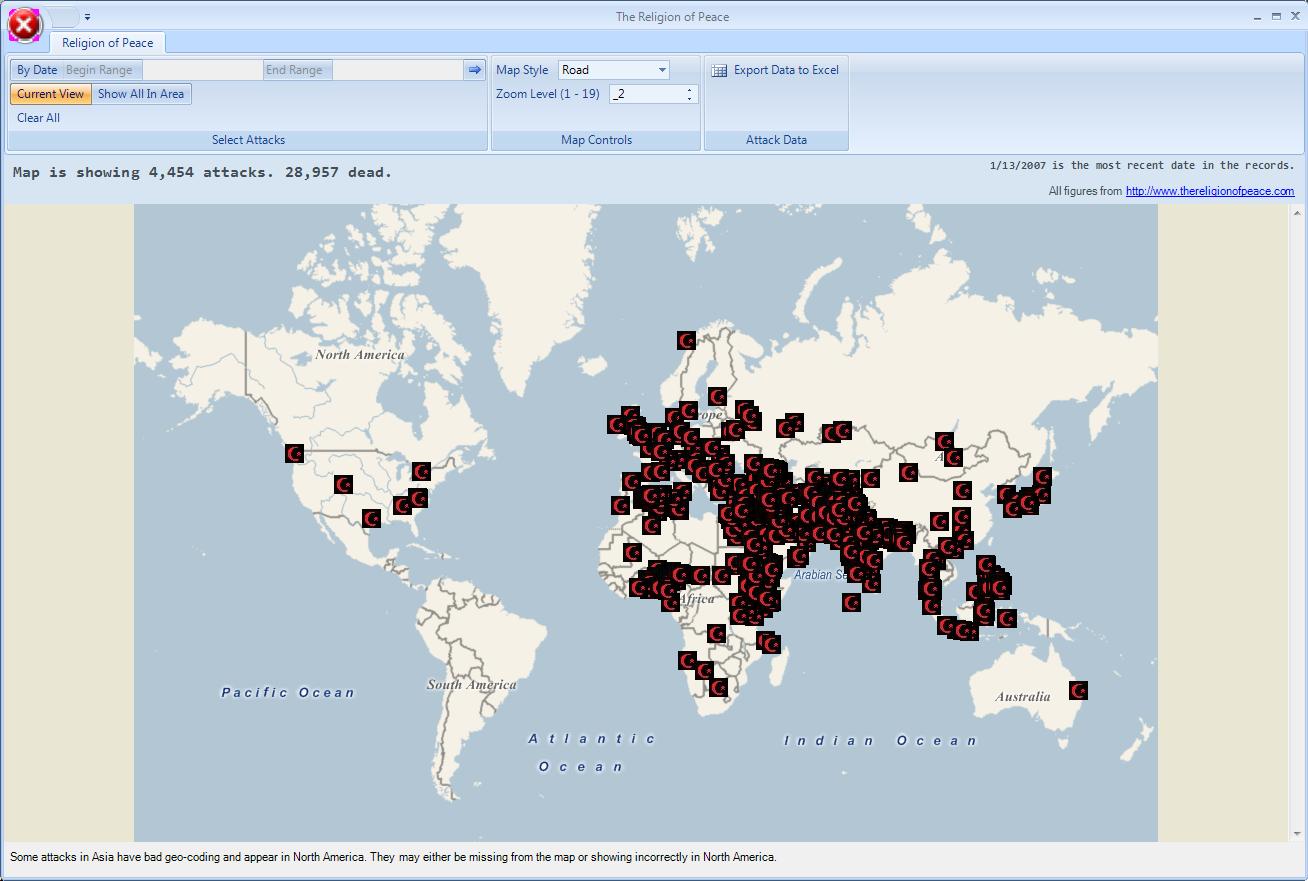Apply date range with the blue arrow
This screenshot has width=1308, height=881.
474,70
